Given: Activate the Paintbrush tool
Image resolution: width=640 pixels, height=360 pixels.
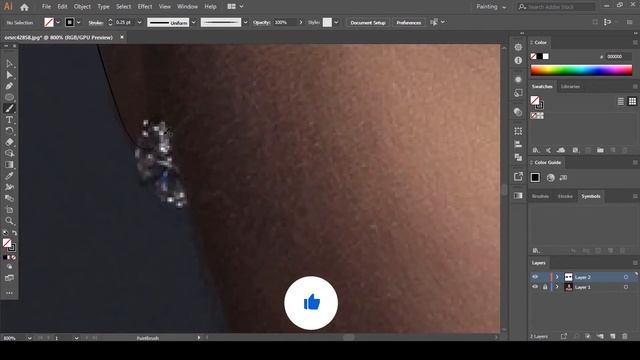Looking at the screenshot, I should [x=9, y=108].
